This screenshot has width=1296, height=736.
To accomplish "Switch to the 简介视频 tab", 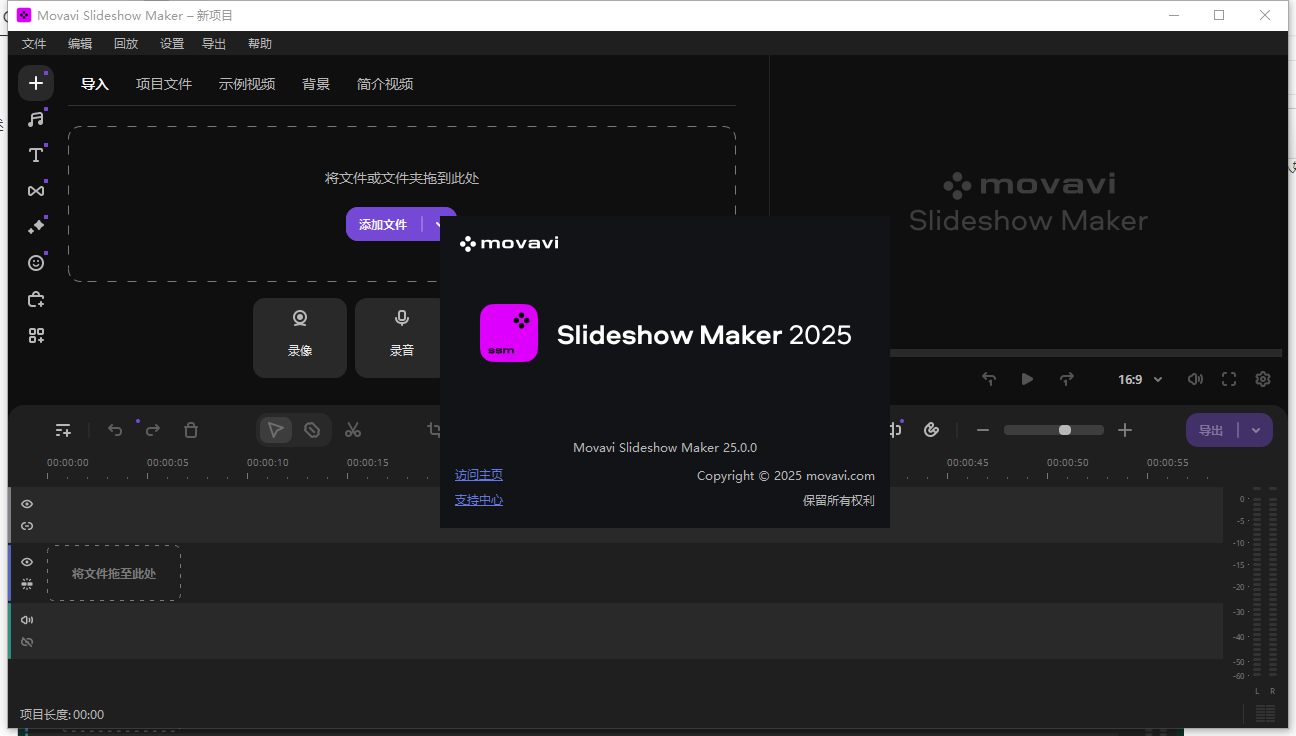I will 385,84.
